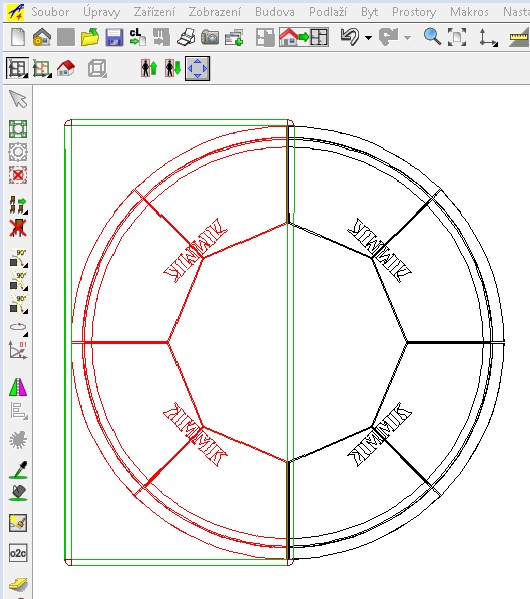Viewport: 530px width, 599px height.
Task: Click the printer icon
Action: pos(186,37)
